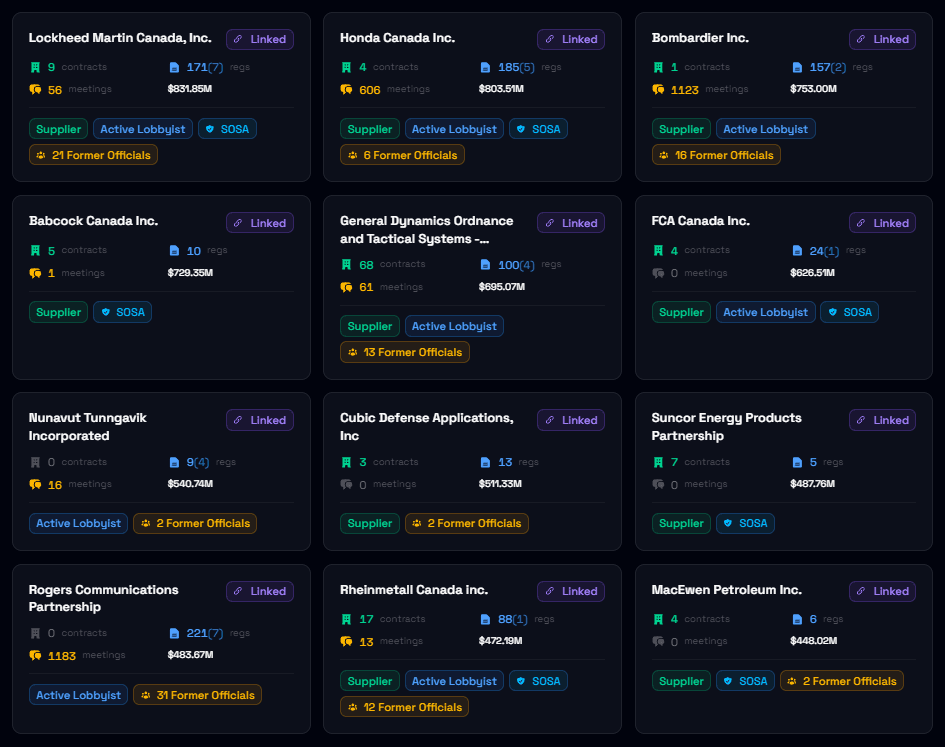945x747 pixels.
Task: Click the shield icon in Babcock's SOSA tag
Action: [x=106, y=312]
